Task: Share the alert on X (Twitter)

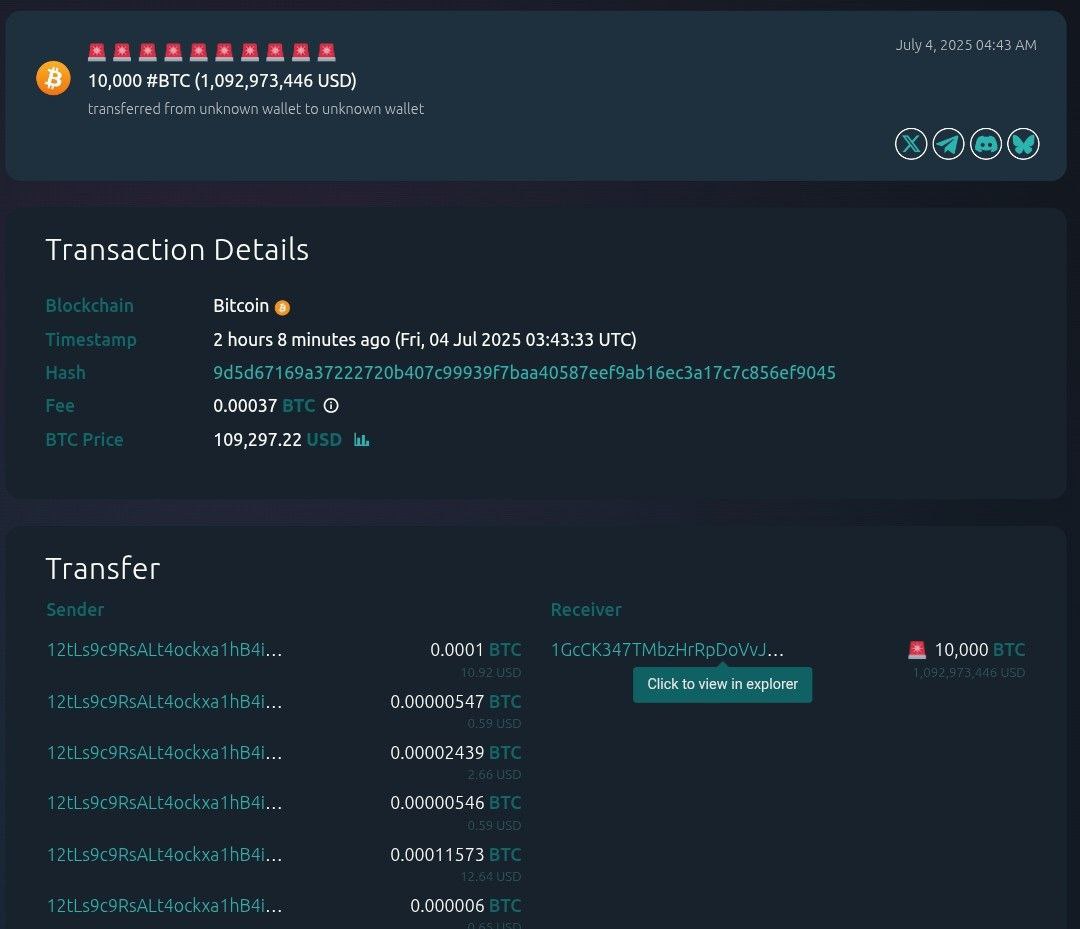Action: (911, 144)
